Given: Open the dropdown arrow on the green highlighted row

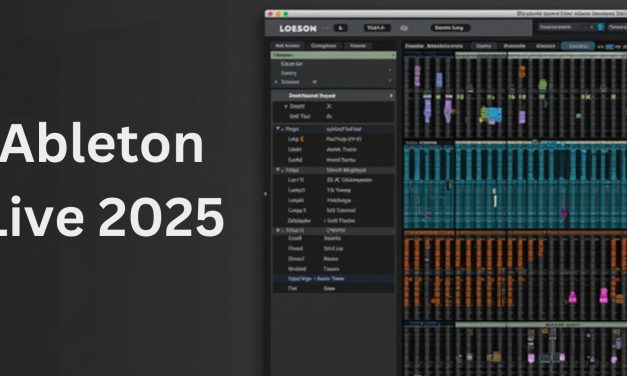Looking at the screenshot, I should click(x=393, y=55).
